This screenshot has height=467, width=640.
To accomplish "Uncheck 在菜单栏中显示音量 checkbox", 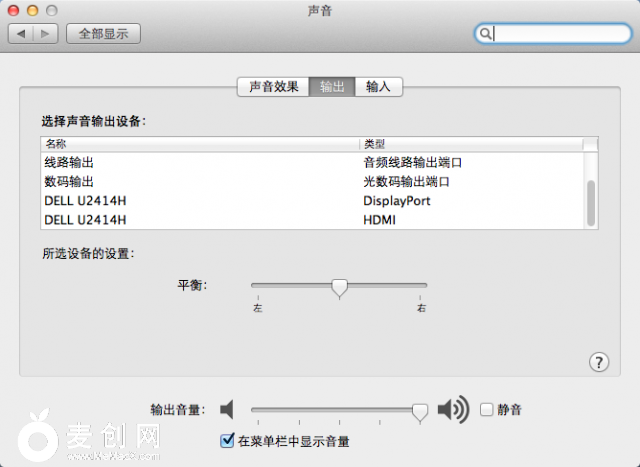I will pyautogui.click(x=226, y=439).
